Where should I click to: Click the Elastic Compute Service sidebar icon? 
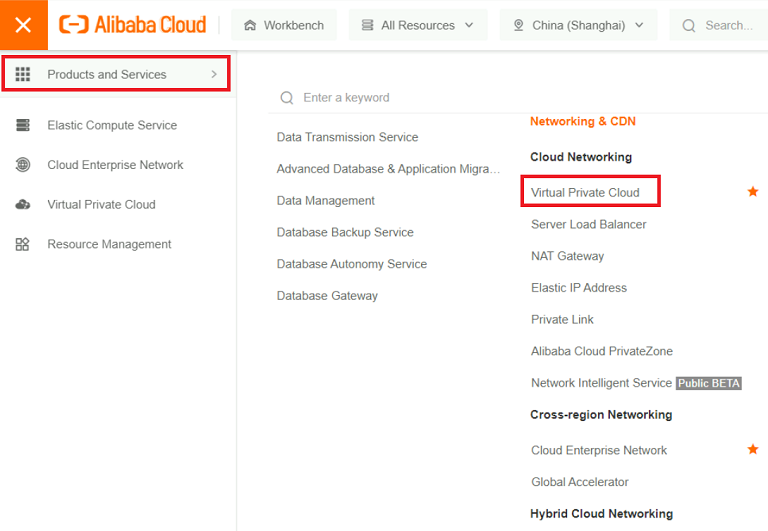click(23, 125)
